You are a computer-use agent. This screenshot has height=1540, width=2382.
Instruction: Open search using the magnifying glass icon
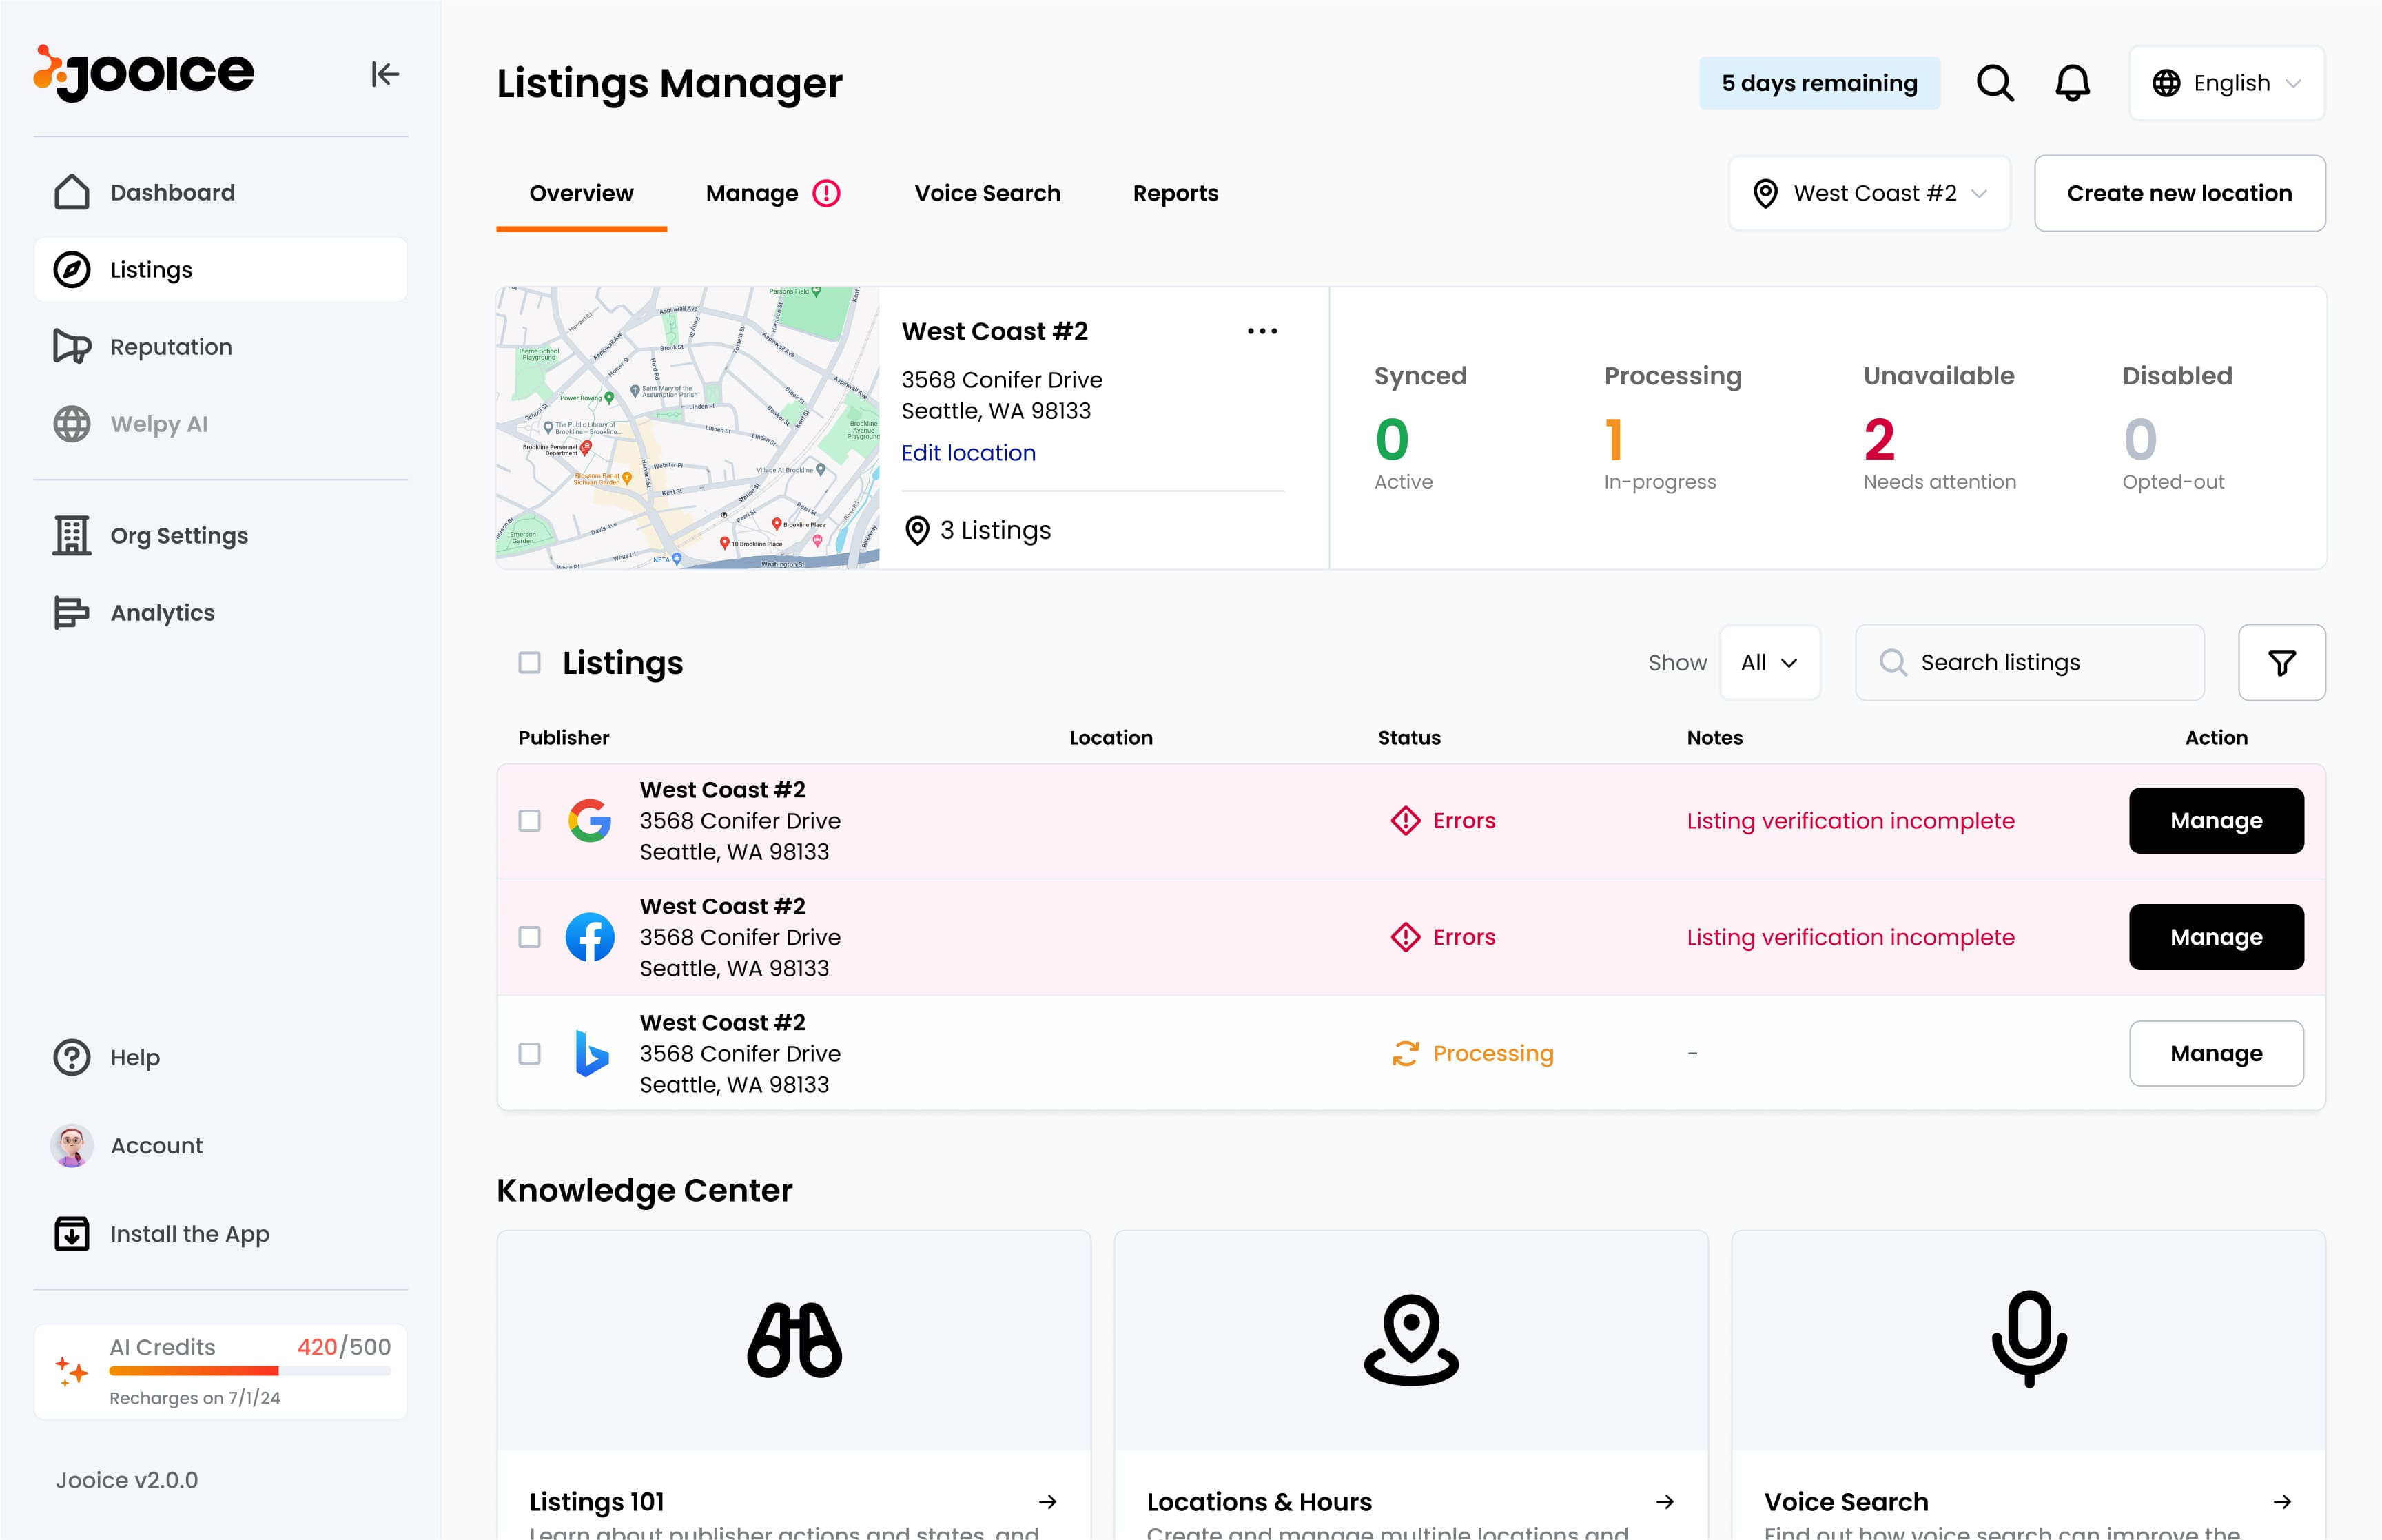click(1994, 83)
